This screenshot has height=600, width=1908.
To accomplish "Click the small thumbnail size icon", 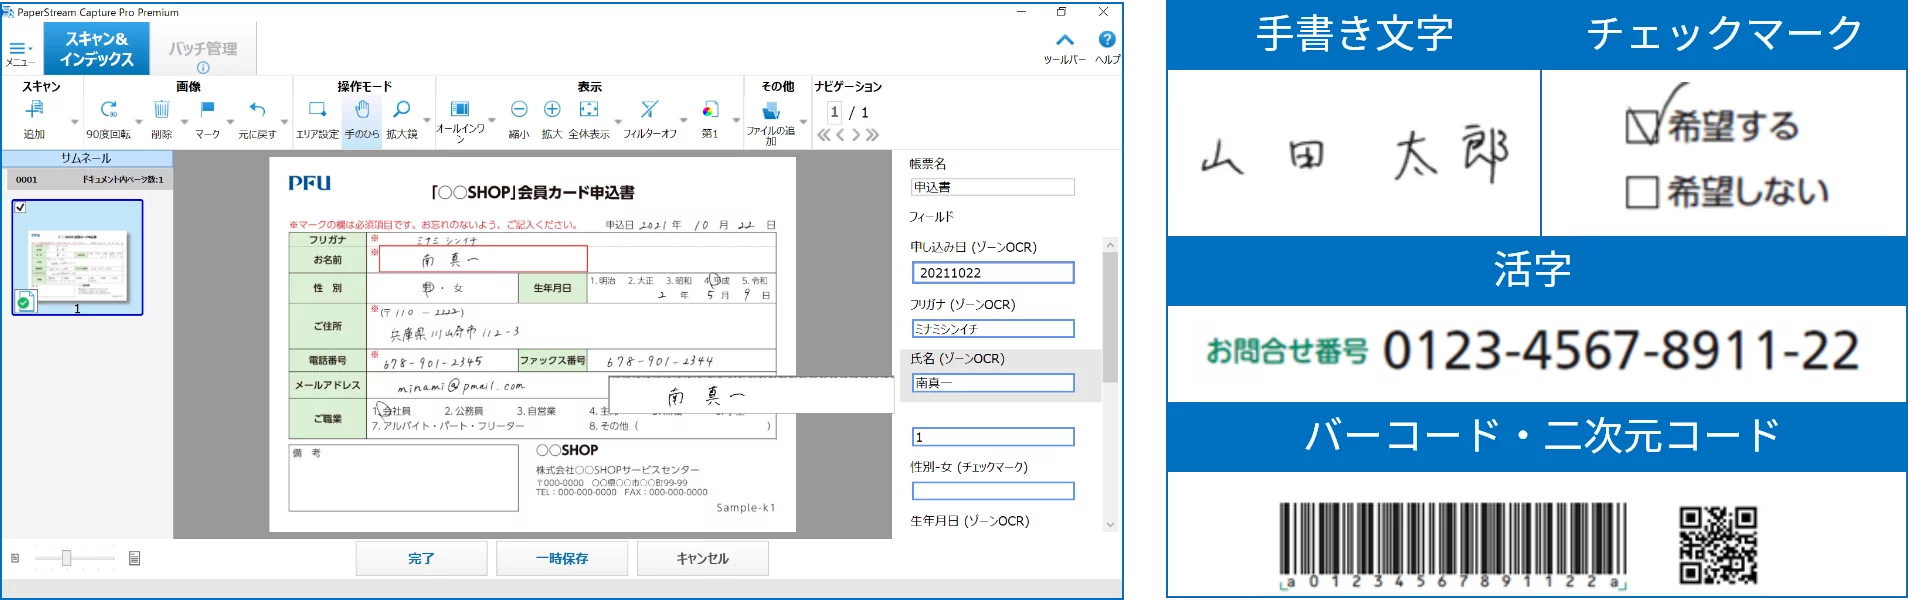I will [x=15, y=558].
